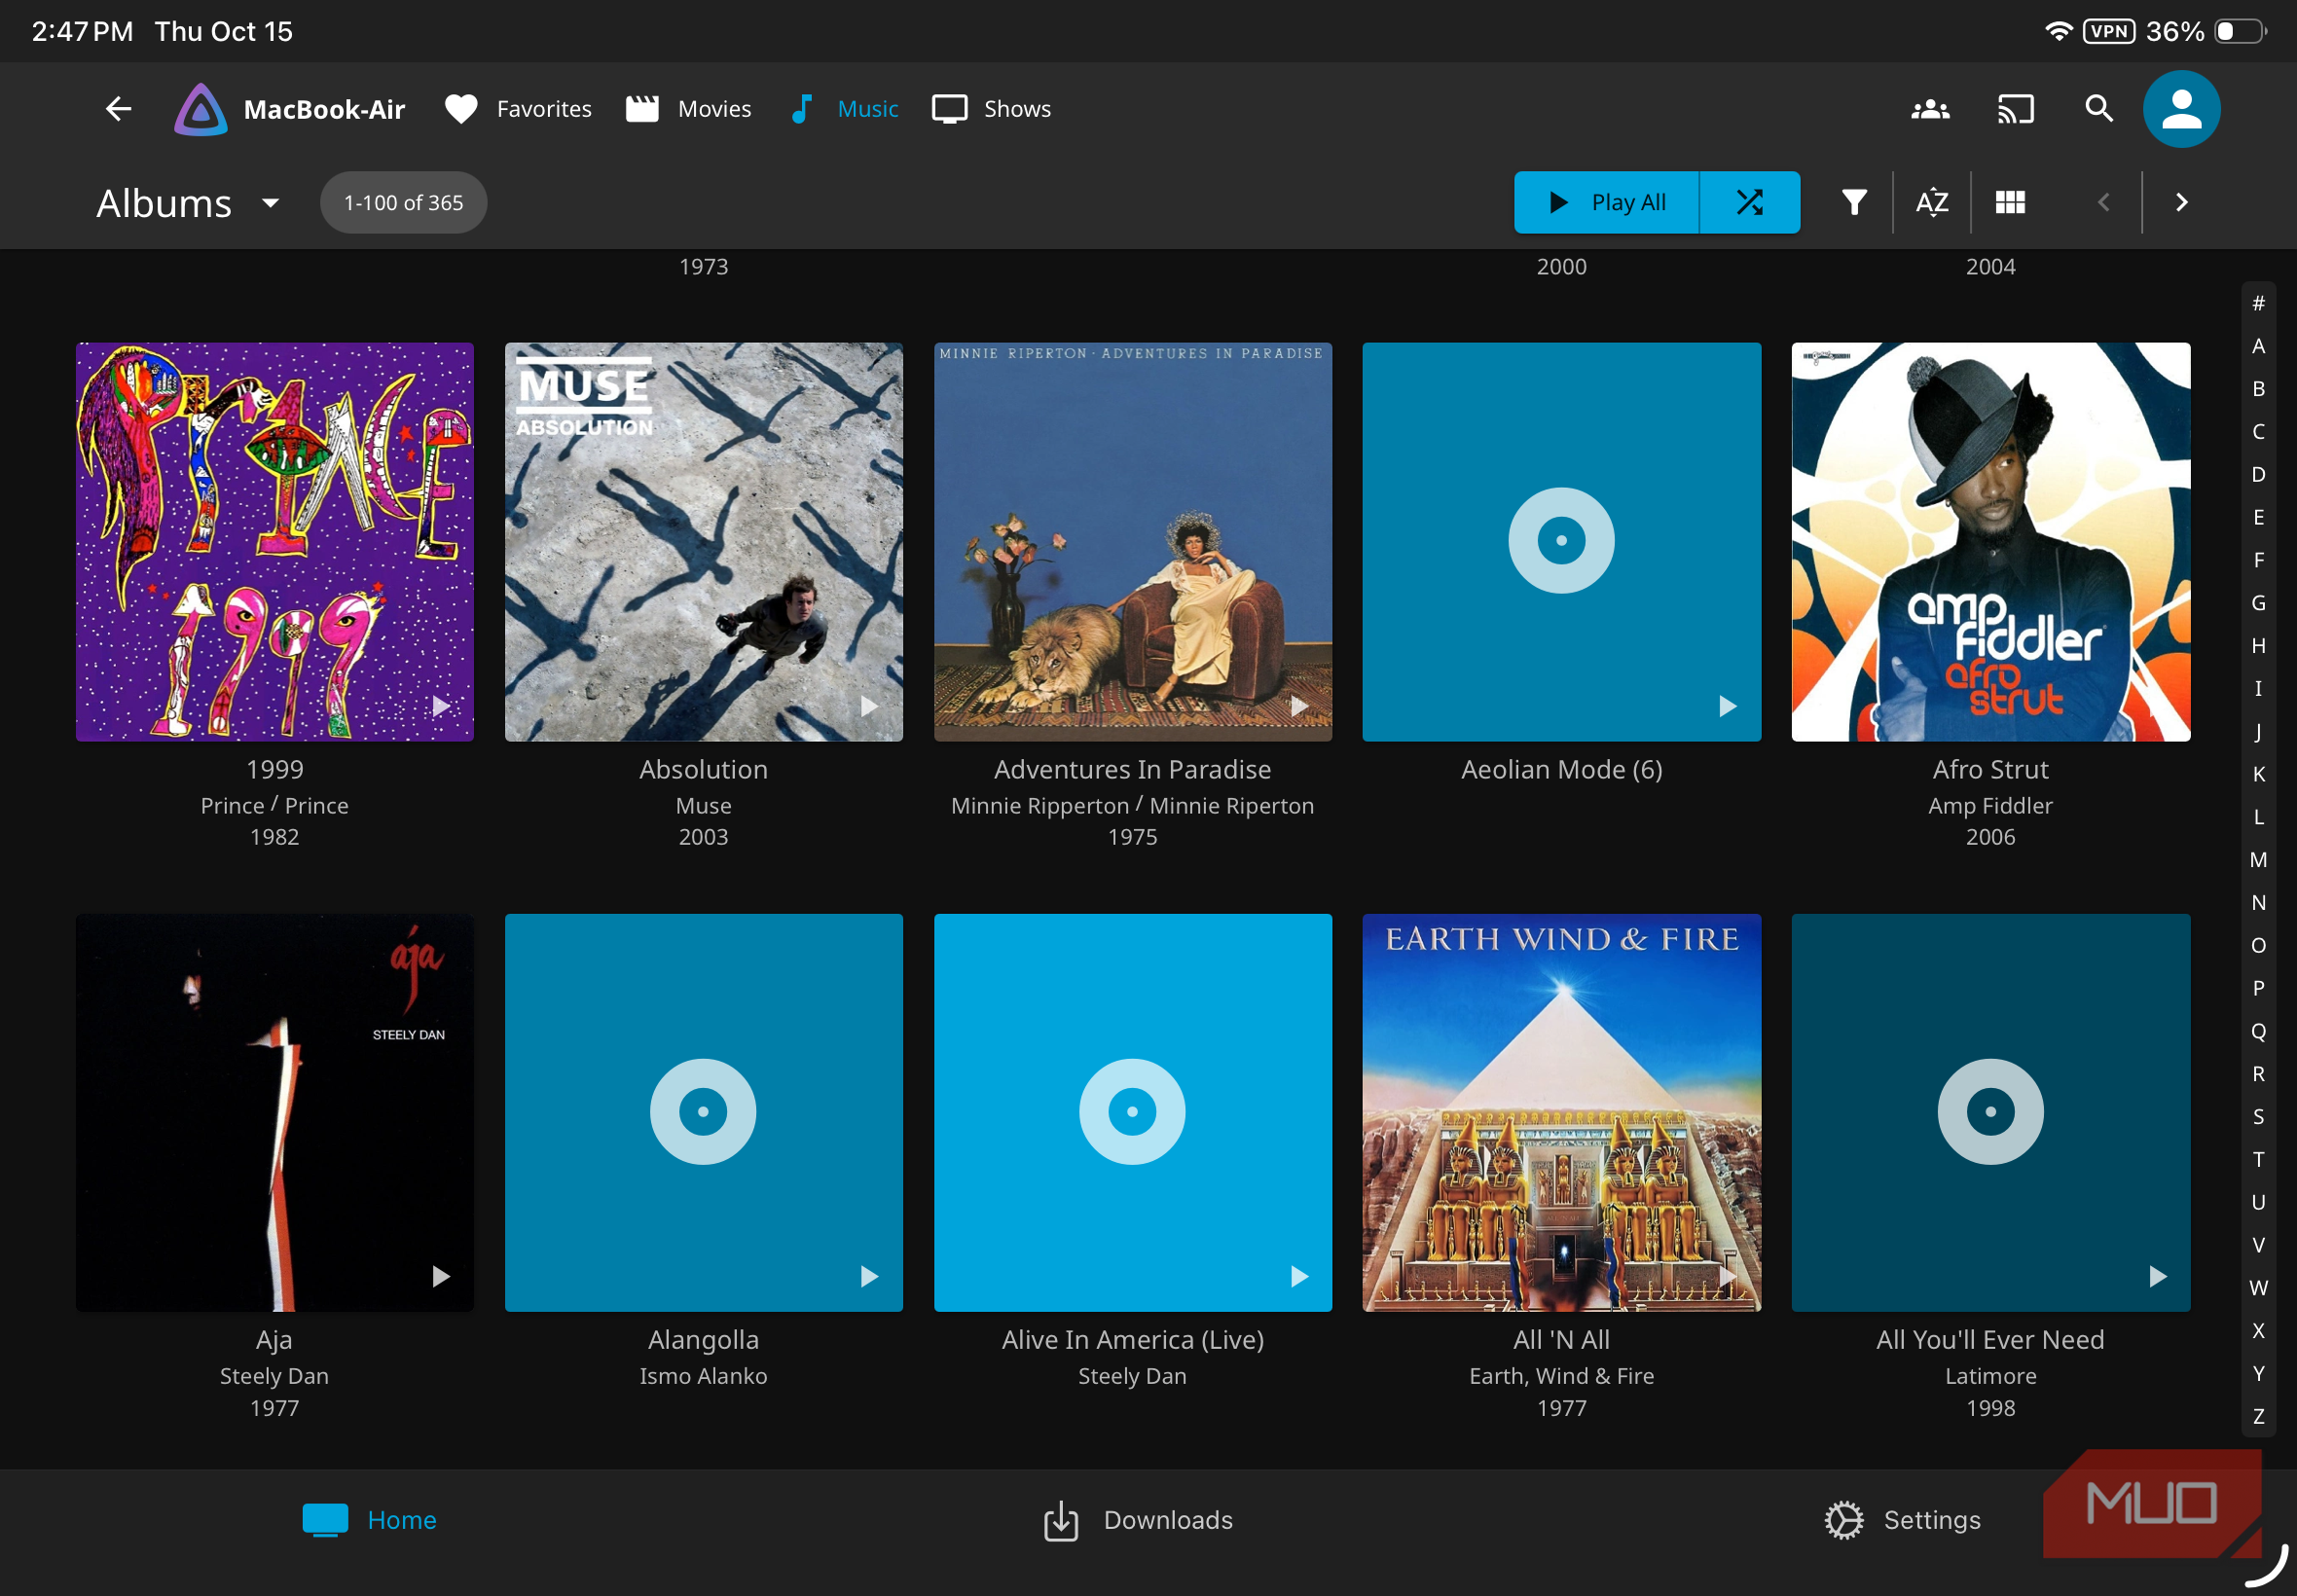
Task: Go back with the arrow icon
Action: [x=118, y=109]
